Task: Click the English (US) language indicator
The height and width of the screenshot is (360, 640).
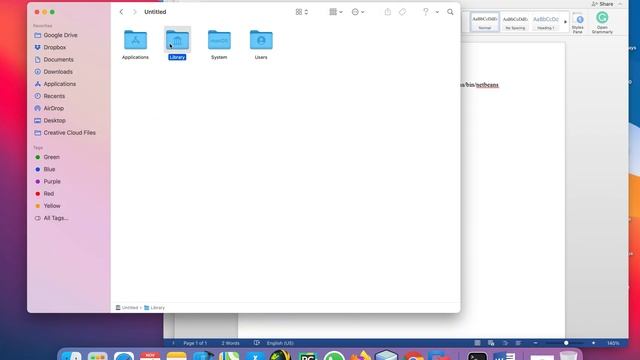Action: [x=280, y=343]
